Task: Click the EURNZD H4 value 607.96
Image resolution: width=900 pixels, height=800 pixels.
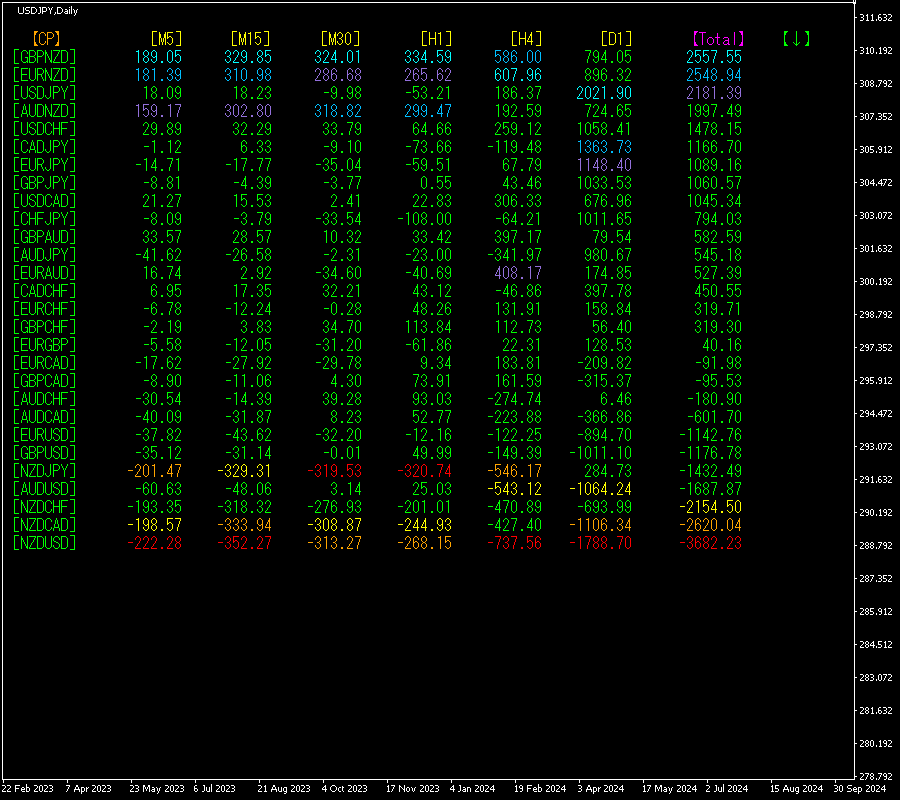Action: 518,75
